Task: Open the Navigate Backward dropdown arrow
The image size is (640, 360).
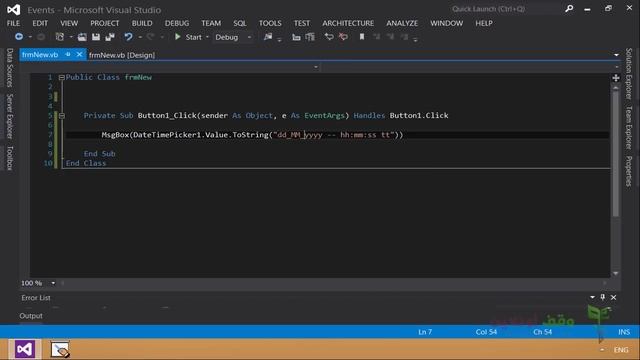Action: coord(30,37)
